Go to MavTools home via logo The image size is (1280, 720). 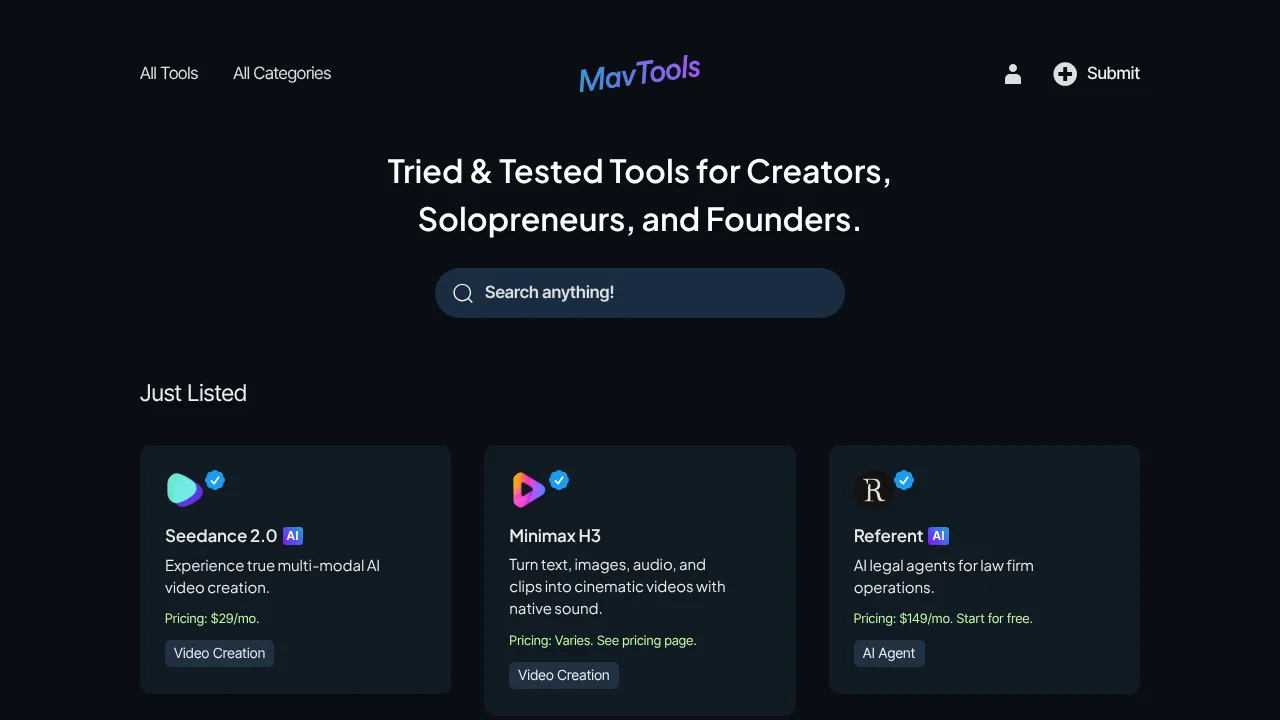(x=640, y=74)
